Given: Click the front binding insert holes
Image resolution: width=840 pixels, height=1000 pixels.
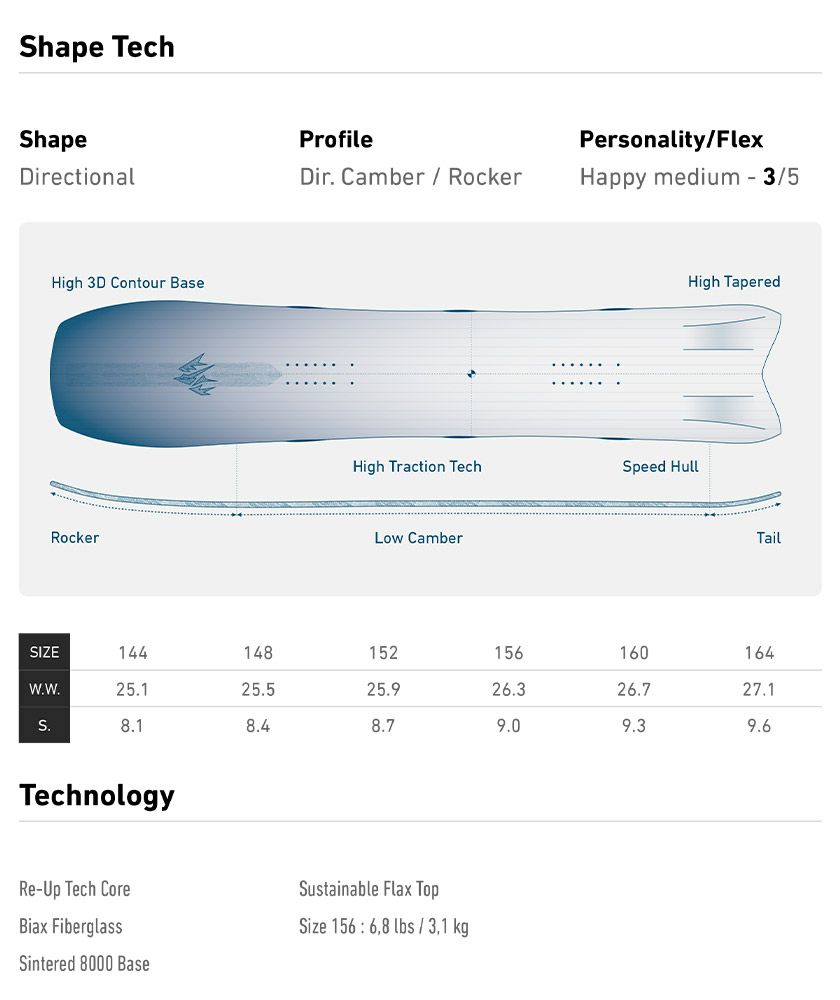Looking at the screenshot, I should (319, 373).
